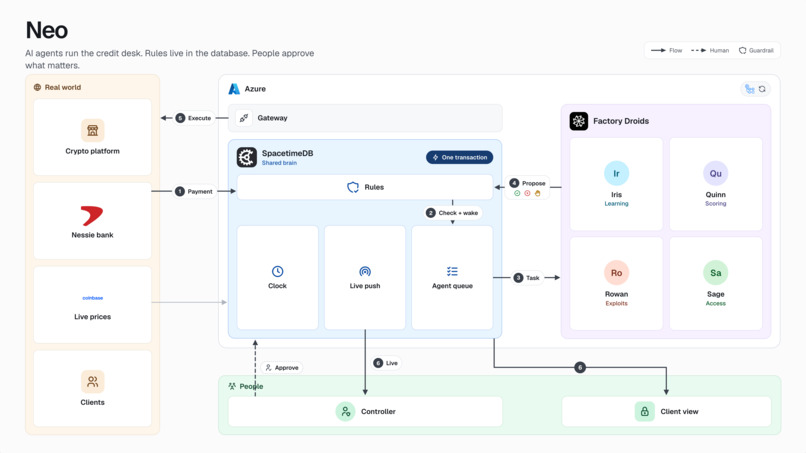Viewport: 806px width, 453px height.
Task: Click the Client view lock icon
Action: tap(645, 411)
